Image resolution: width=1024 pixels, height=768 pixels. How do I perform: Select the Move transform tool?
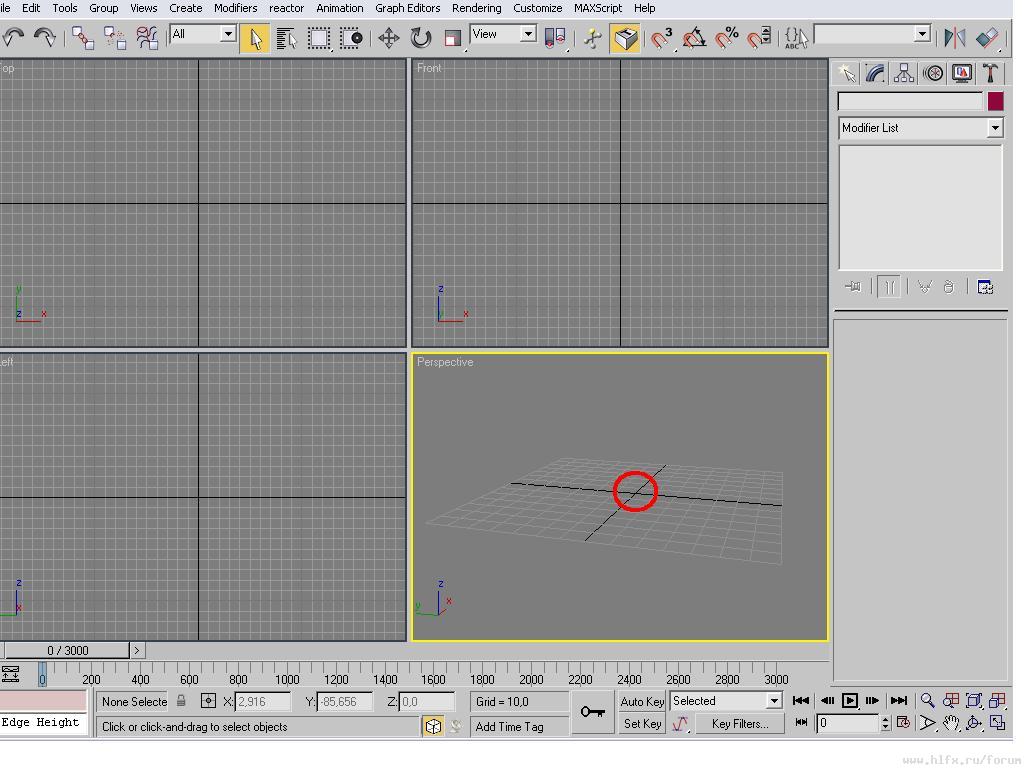tap(388, 38)
